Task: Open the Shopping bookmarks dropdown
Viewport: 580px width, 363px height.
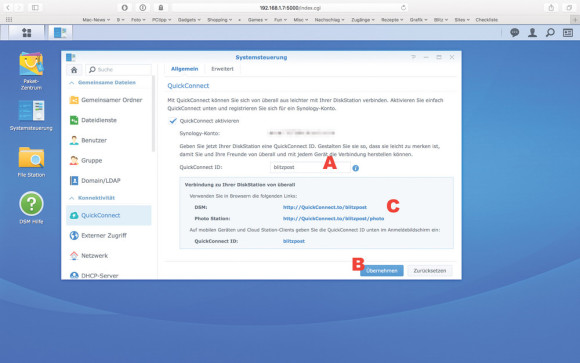Action: coord(220,20)
